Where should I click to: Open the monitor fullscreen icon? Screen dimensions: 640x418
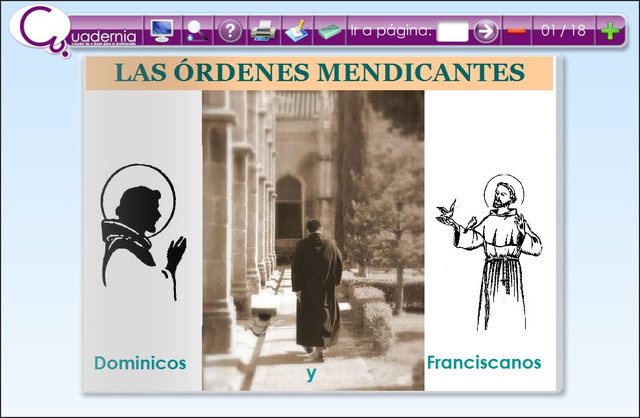click(x=162, y=31)
